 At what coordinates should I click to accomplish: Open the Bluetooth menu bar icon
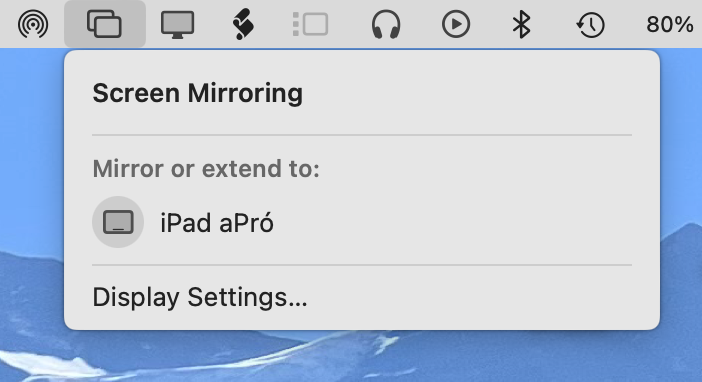click(522, 24)
